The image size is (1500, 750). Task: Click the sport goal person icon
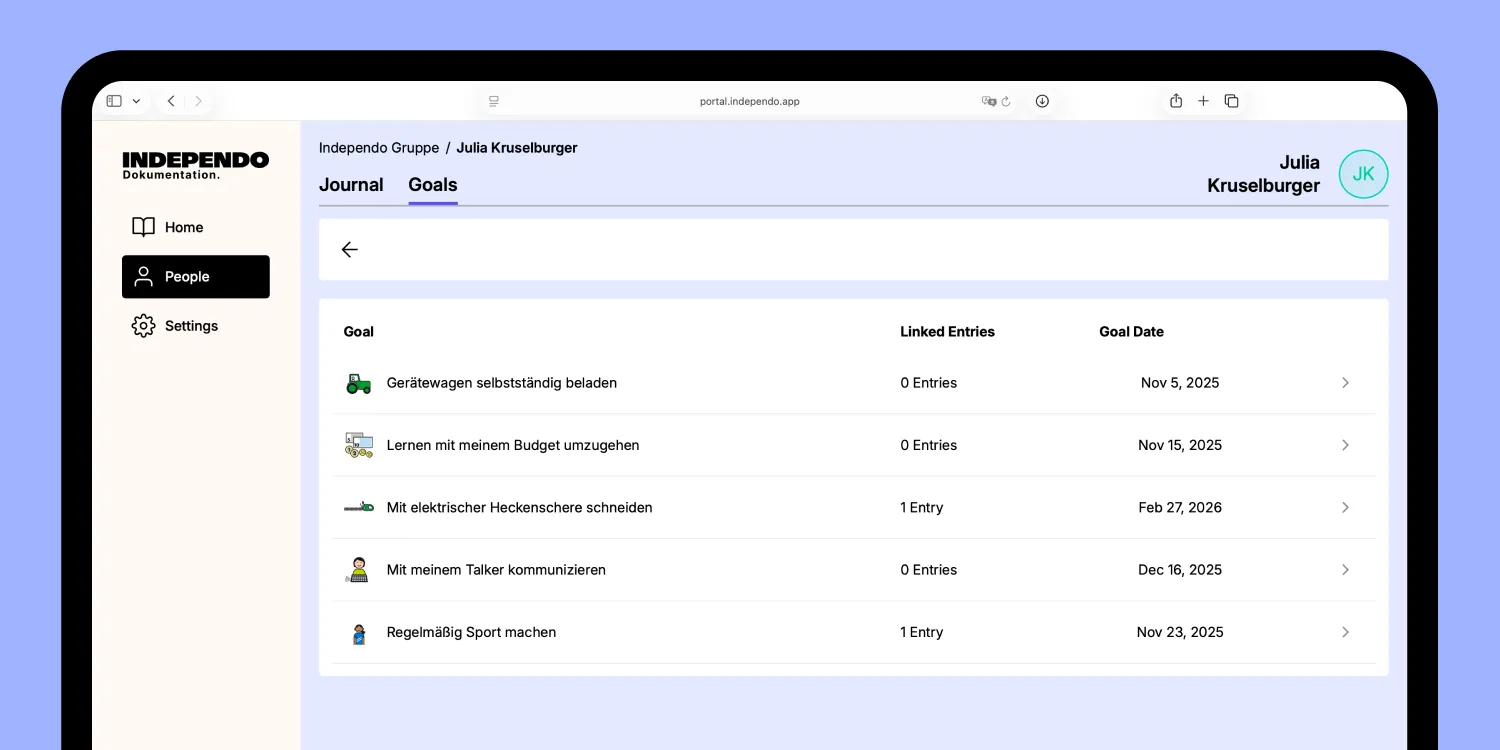[x=358, y=633]
